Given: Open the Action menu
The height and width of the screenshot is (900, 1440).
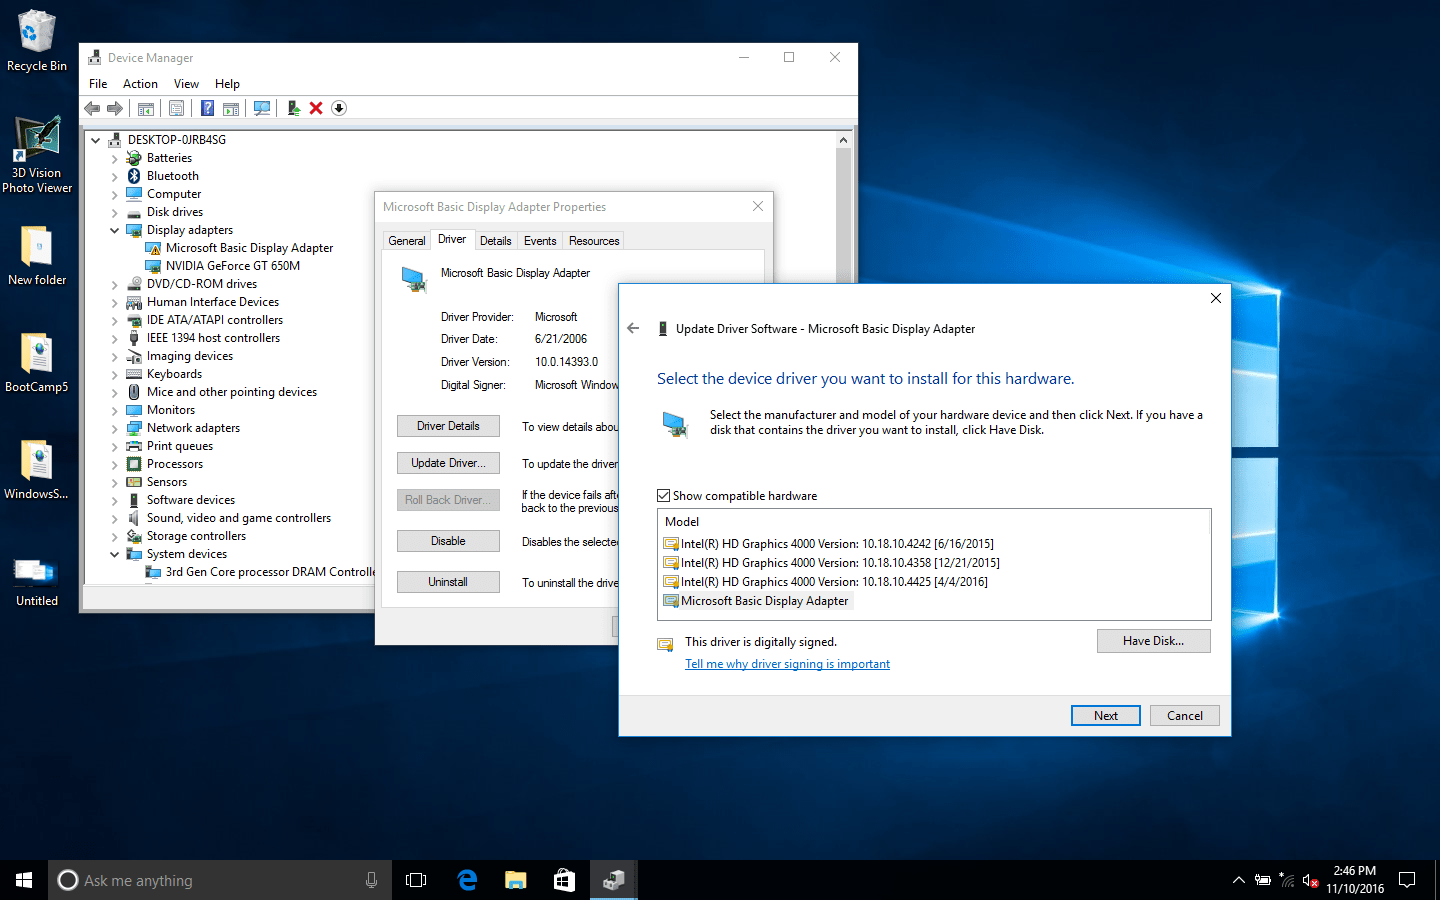Looking at the screenshot, I should click(140, 83).
